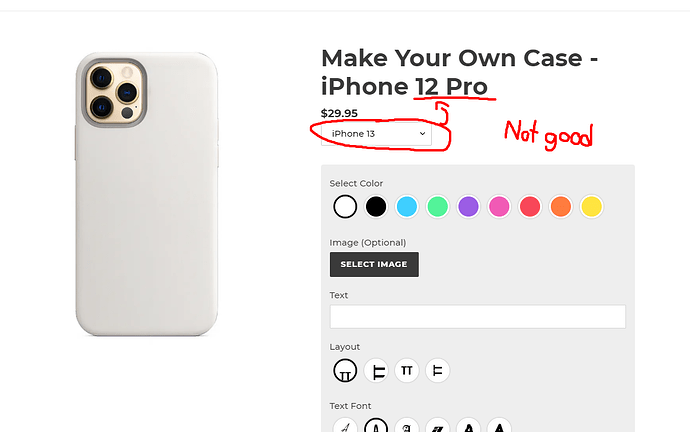Image resolution: width=690 pixels, height=432 pixels.
Task: Choose the large sideways text layout icon
Action: pos(376,371)
